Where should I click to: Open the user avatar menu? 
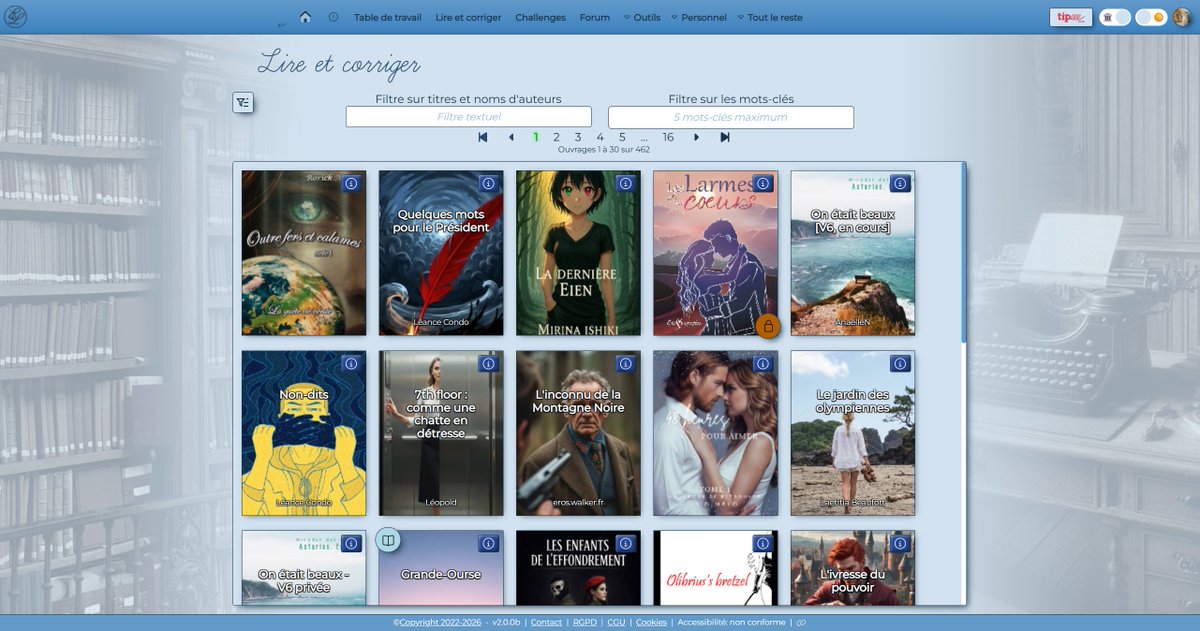[x=1182, y=17]
